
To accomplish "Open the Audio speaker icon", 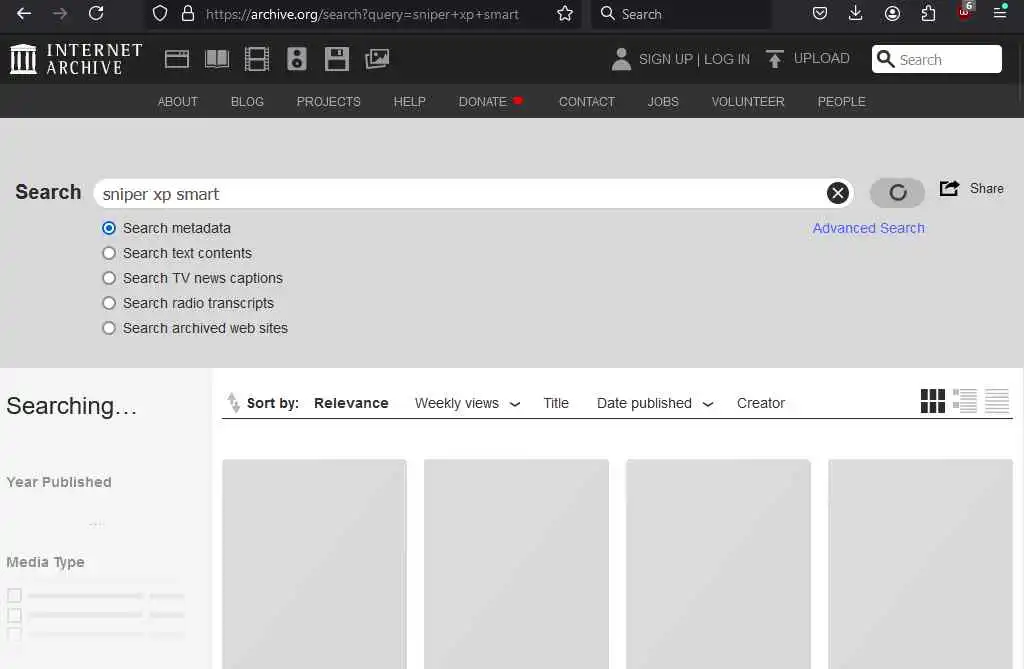I will tap(296, 59).
